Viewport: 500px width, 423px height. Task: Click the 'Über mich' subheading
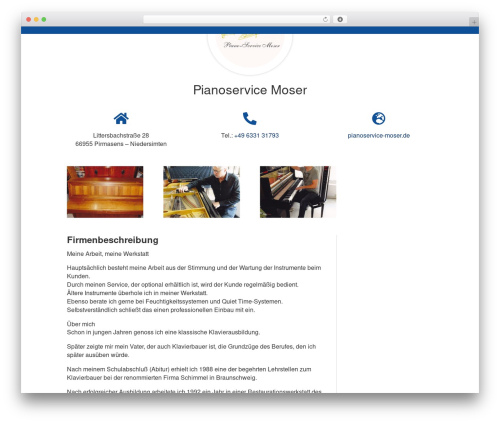pyautogui.click(x=81, y=324)
